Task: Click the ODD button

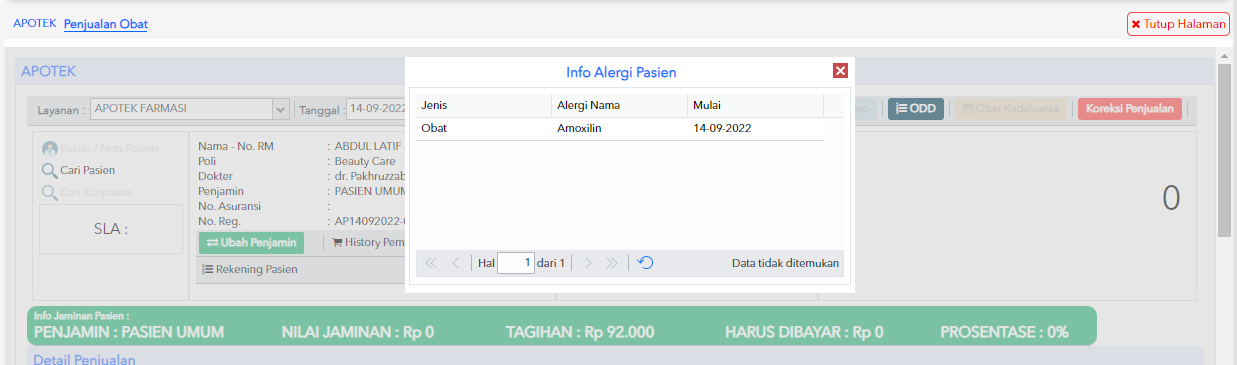Action: [916, 109]
